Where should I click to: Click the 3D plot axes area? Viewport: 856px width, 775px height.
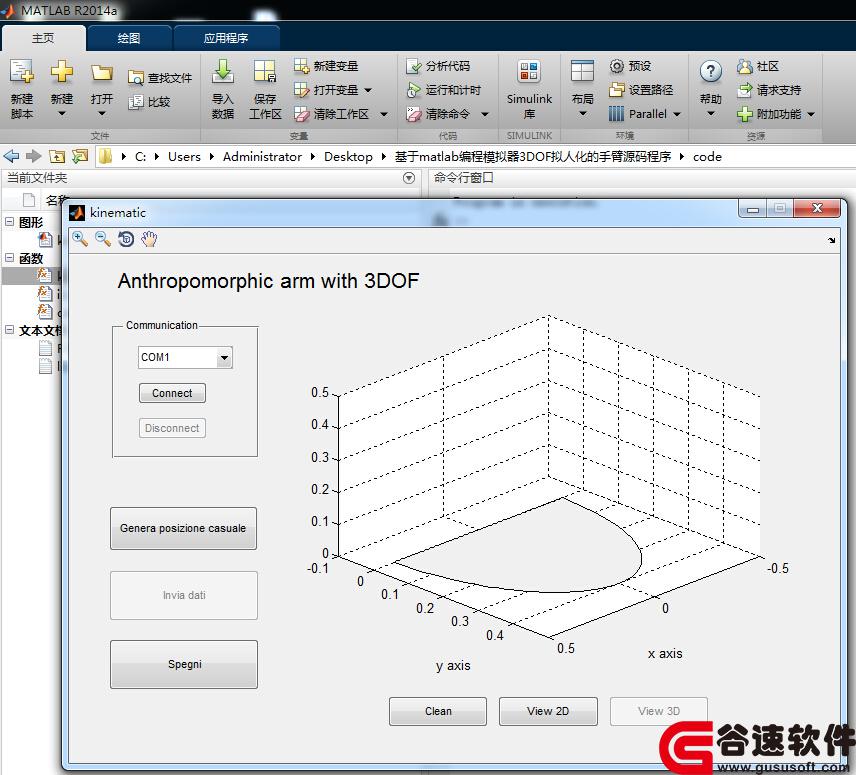click(x=549, y=478)
